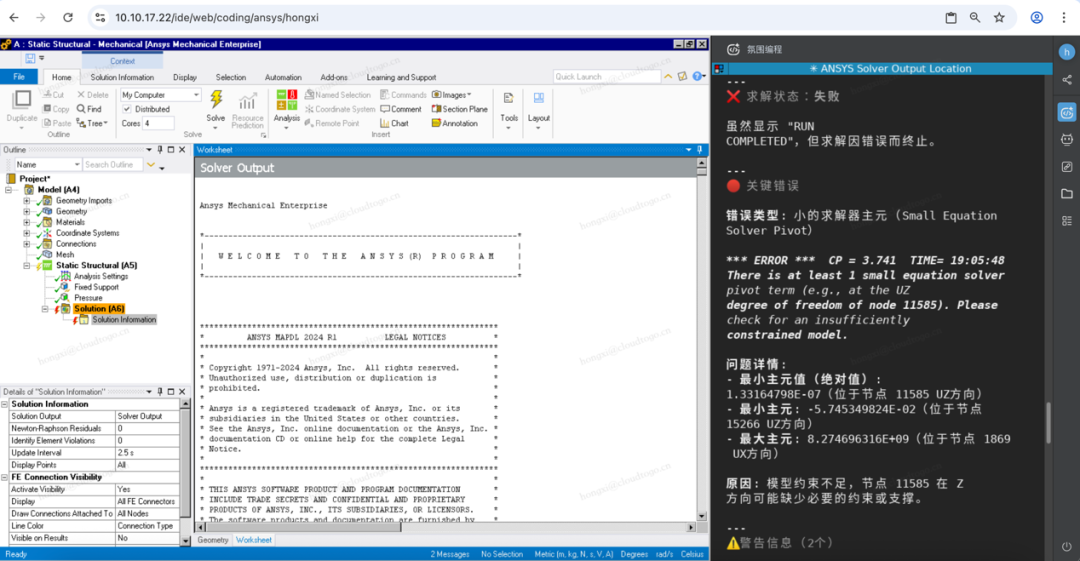Image resolution: width=1080 pixels, height=561 pixels.
Task: Click the checklist icon beside Quick Launch
Action: tap(683, 76)
